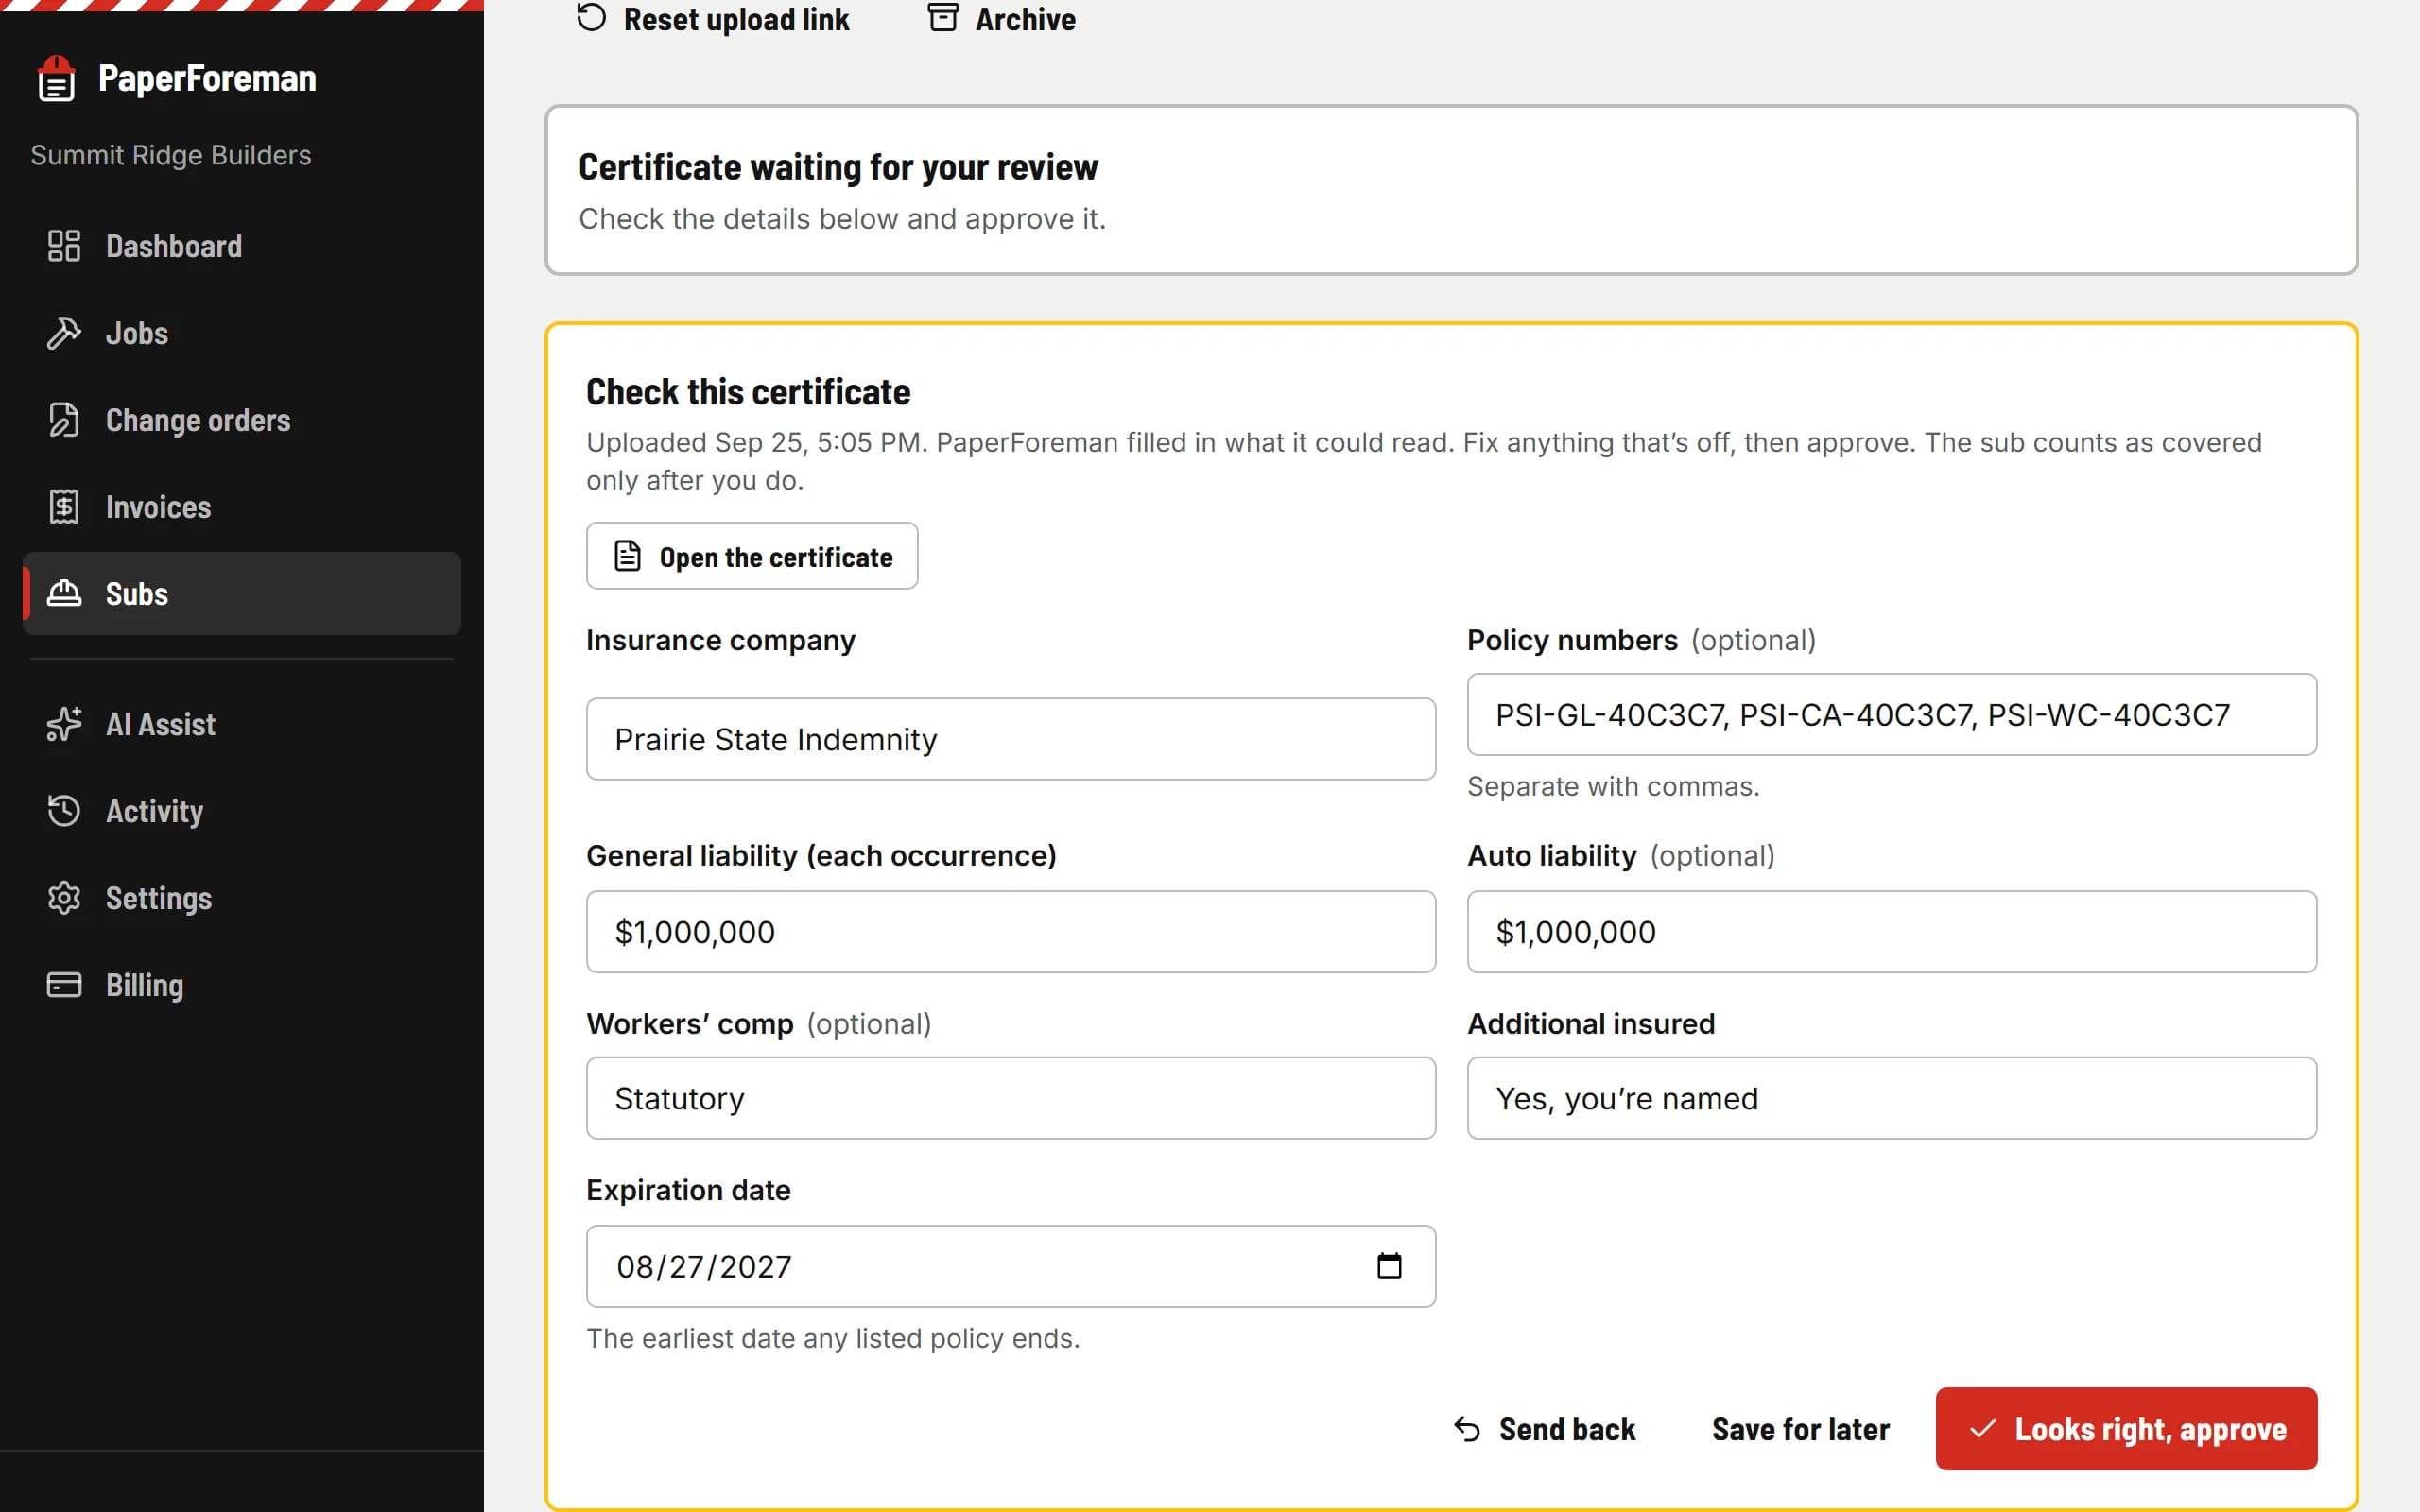Click the Invoices receipt icon

click(x=64, y=507)
